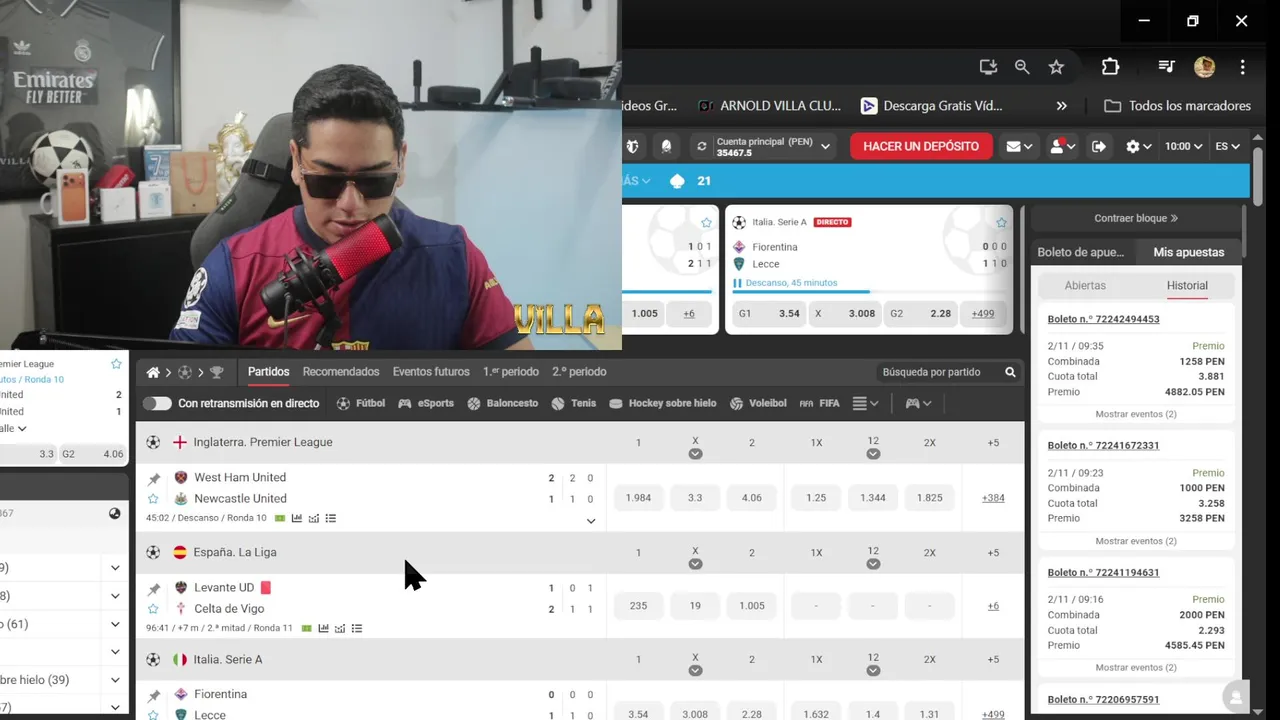
Task: Switch to the Partidos tab
Action: 269,372
